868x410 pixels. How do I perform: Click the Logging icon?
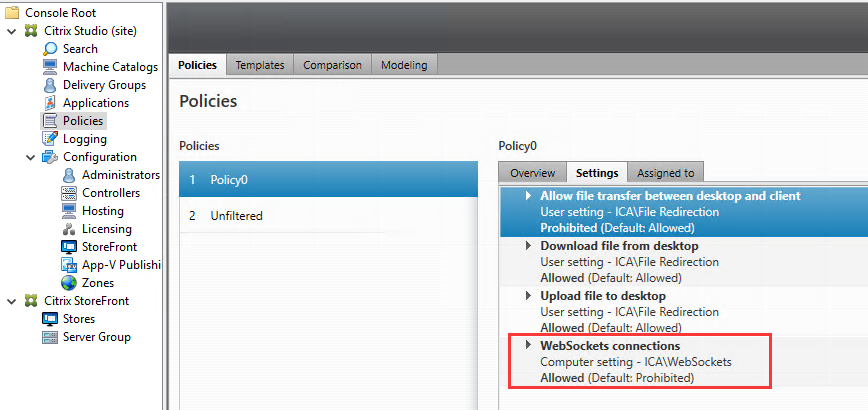click(50, 139)
